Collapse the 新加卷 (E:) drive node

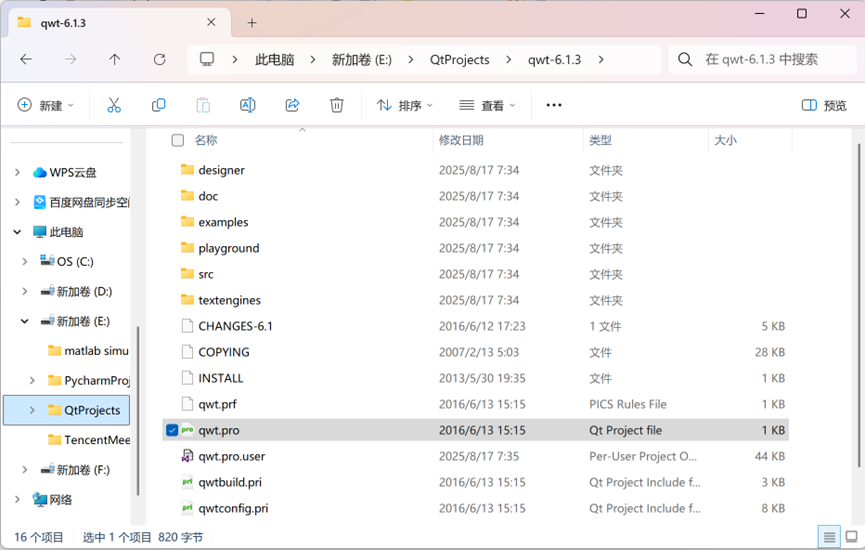pyautogui.click(x=25, y=321)
